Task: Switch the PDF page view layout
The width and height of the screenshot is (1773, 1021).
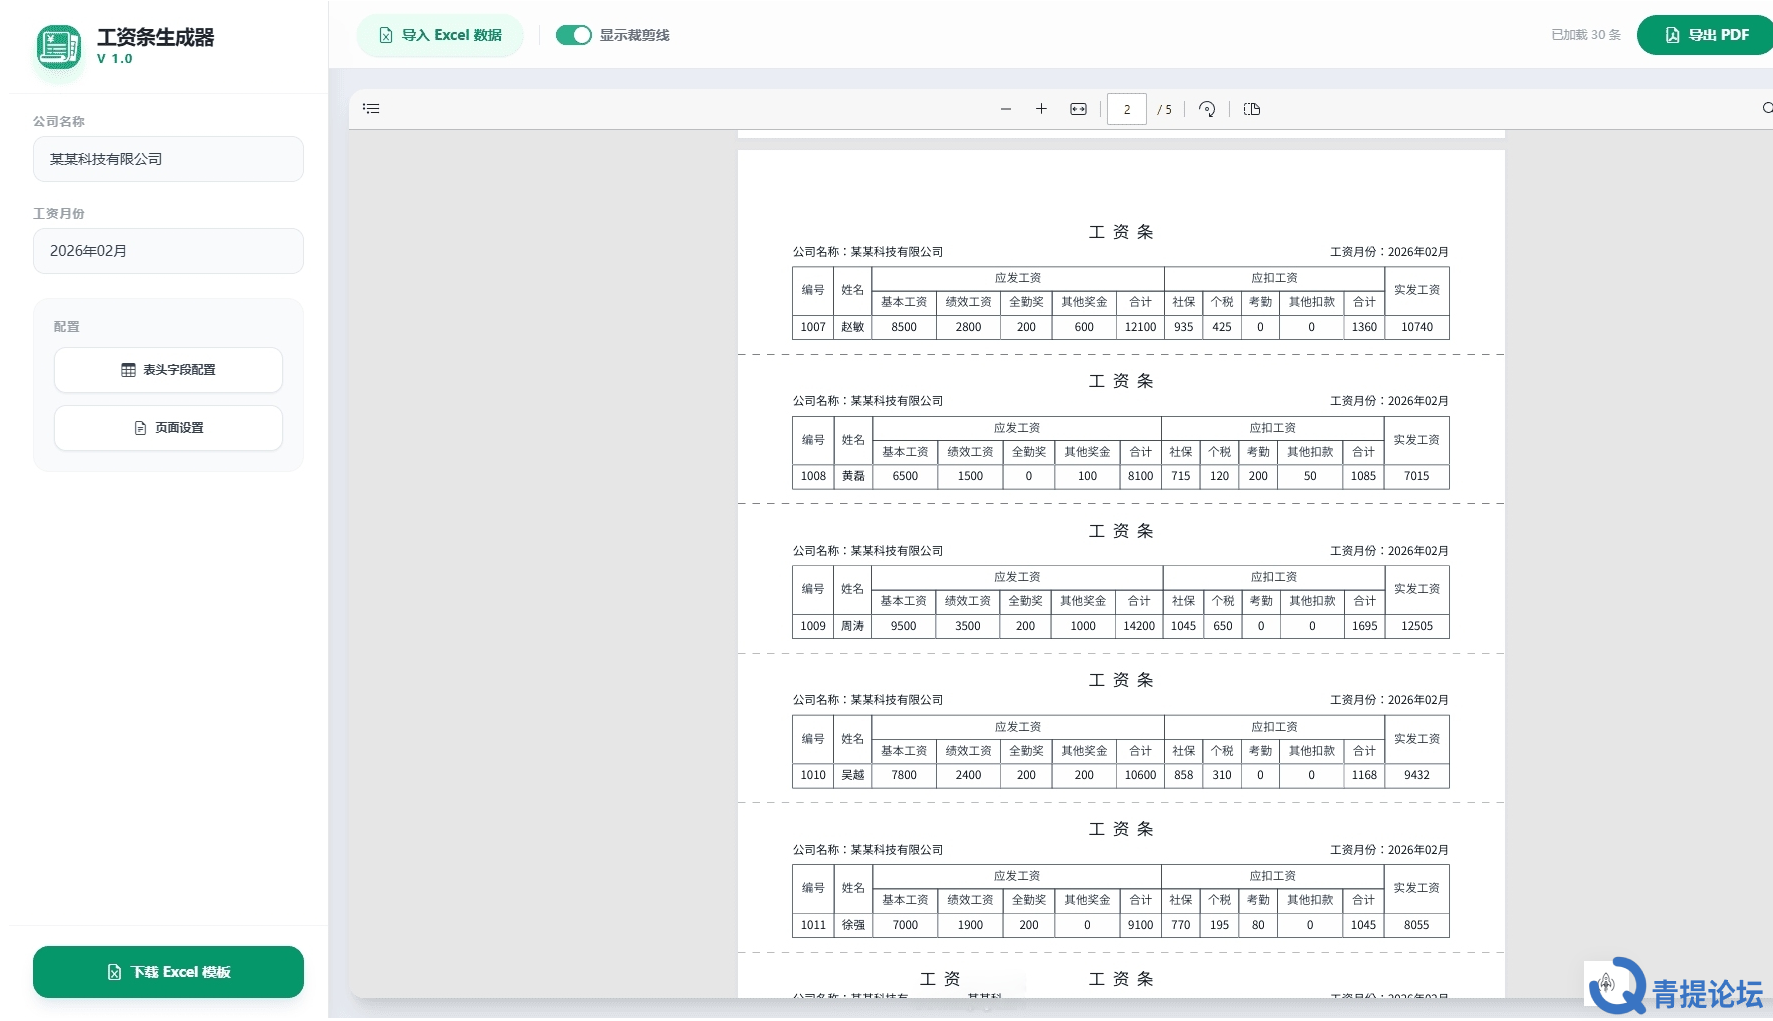Action: (x=1251, y=109)
